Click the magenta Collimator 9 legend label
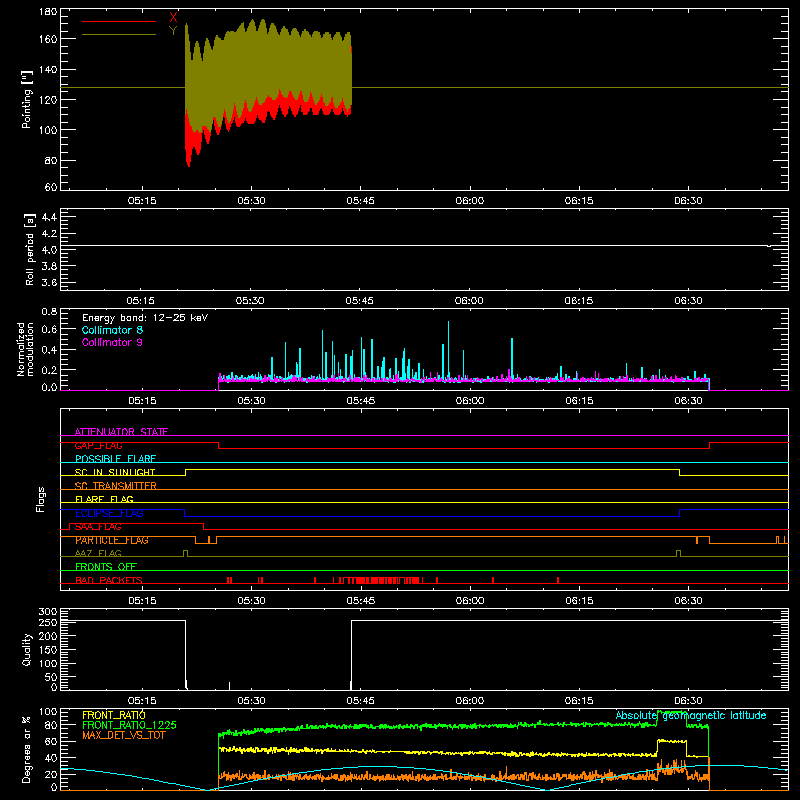Viewport: 800px width, 800px height. [x=112, y=342]
